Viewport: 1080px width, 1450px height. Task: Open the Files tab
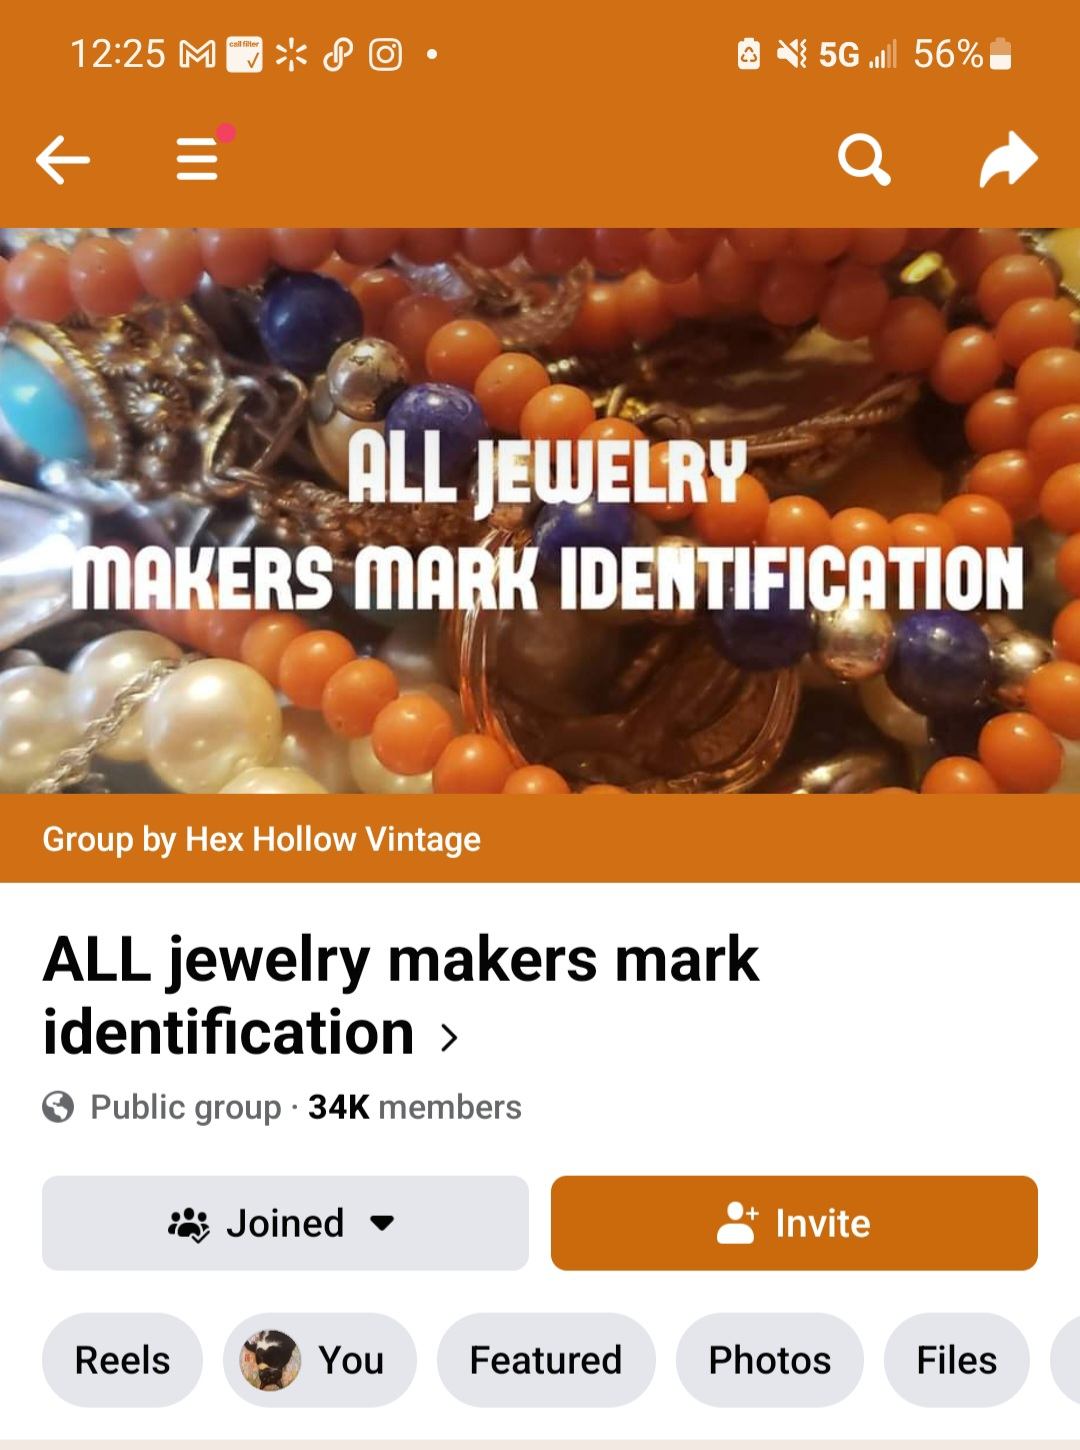coord(957,1360)
